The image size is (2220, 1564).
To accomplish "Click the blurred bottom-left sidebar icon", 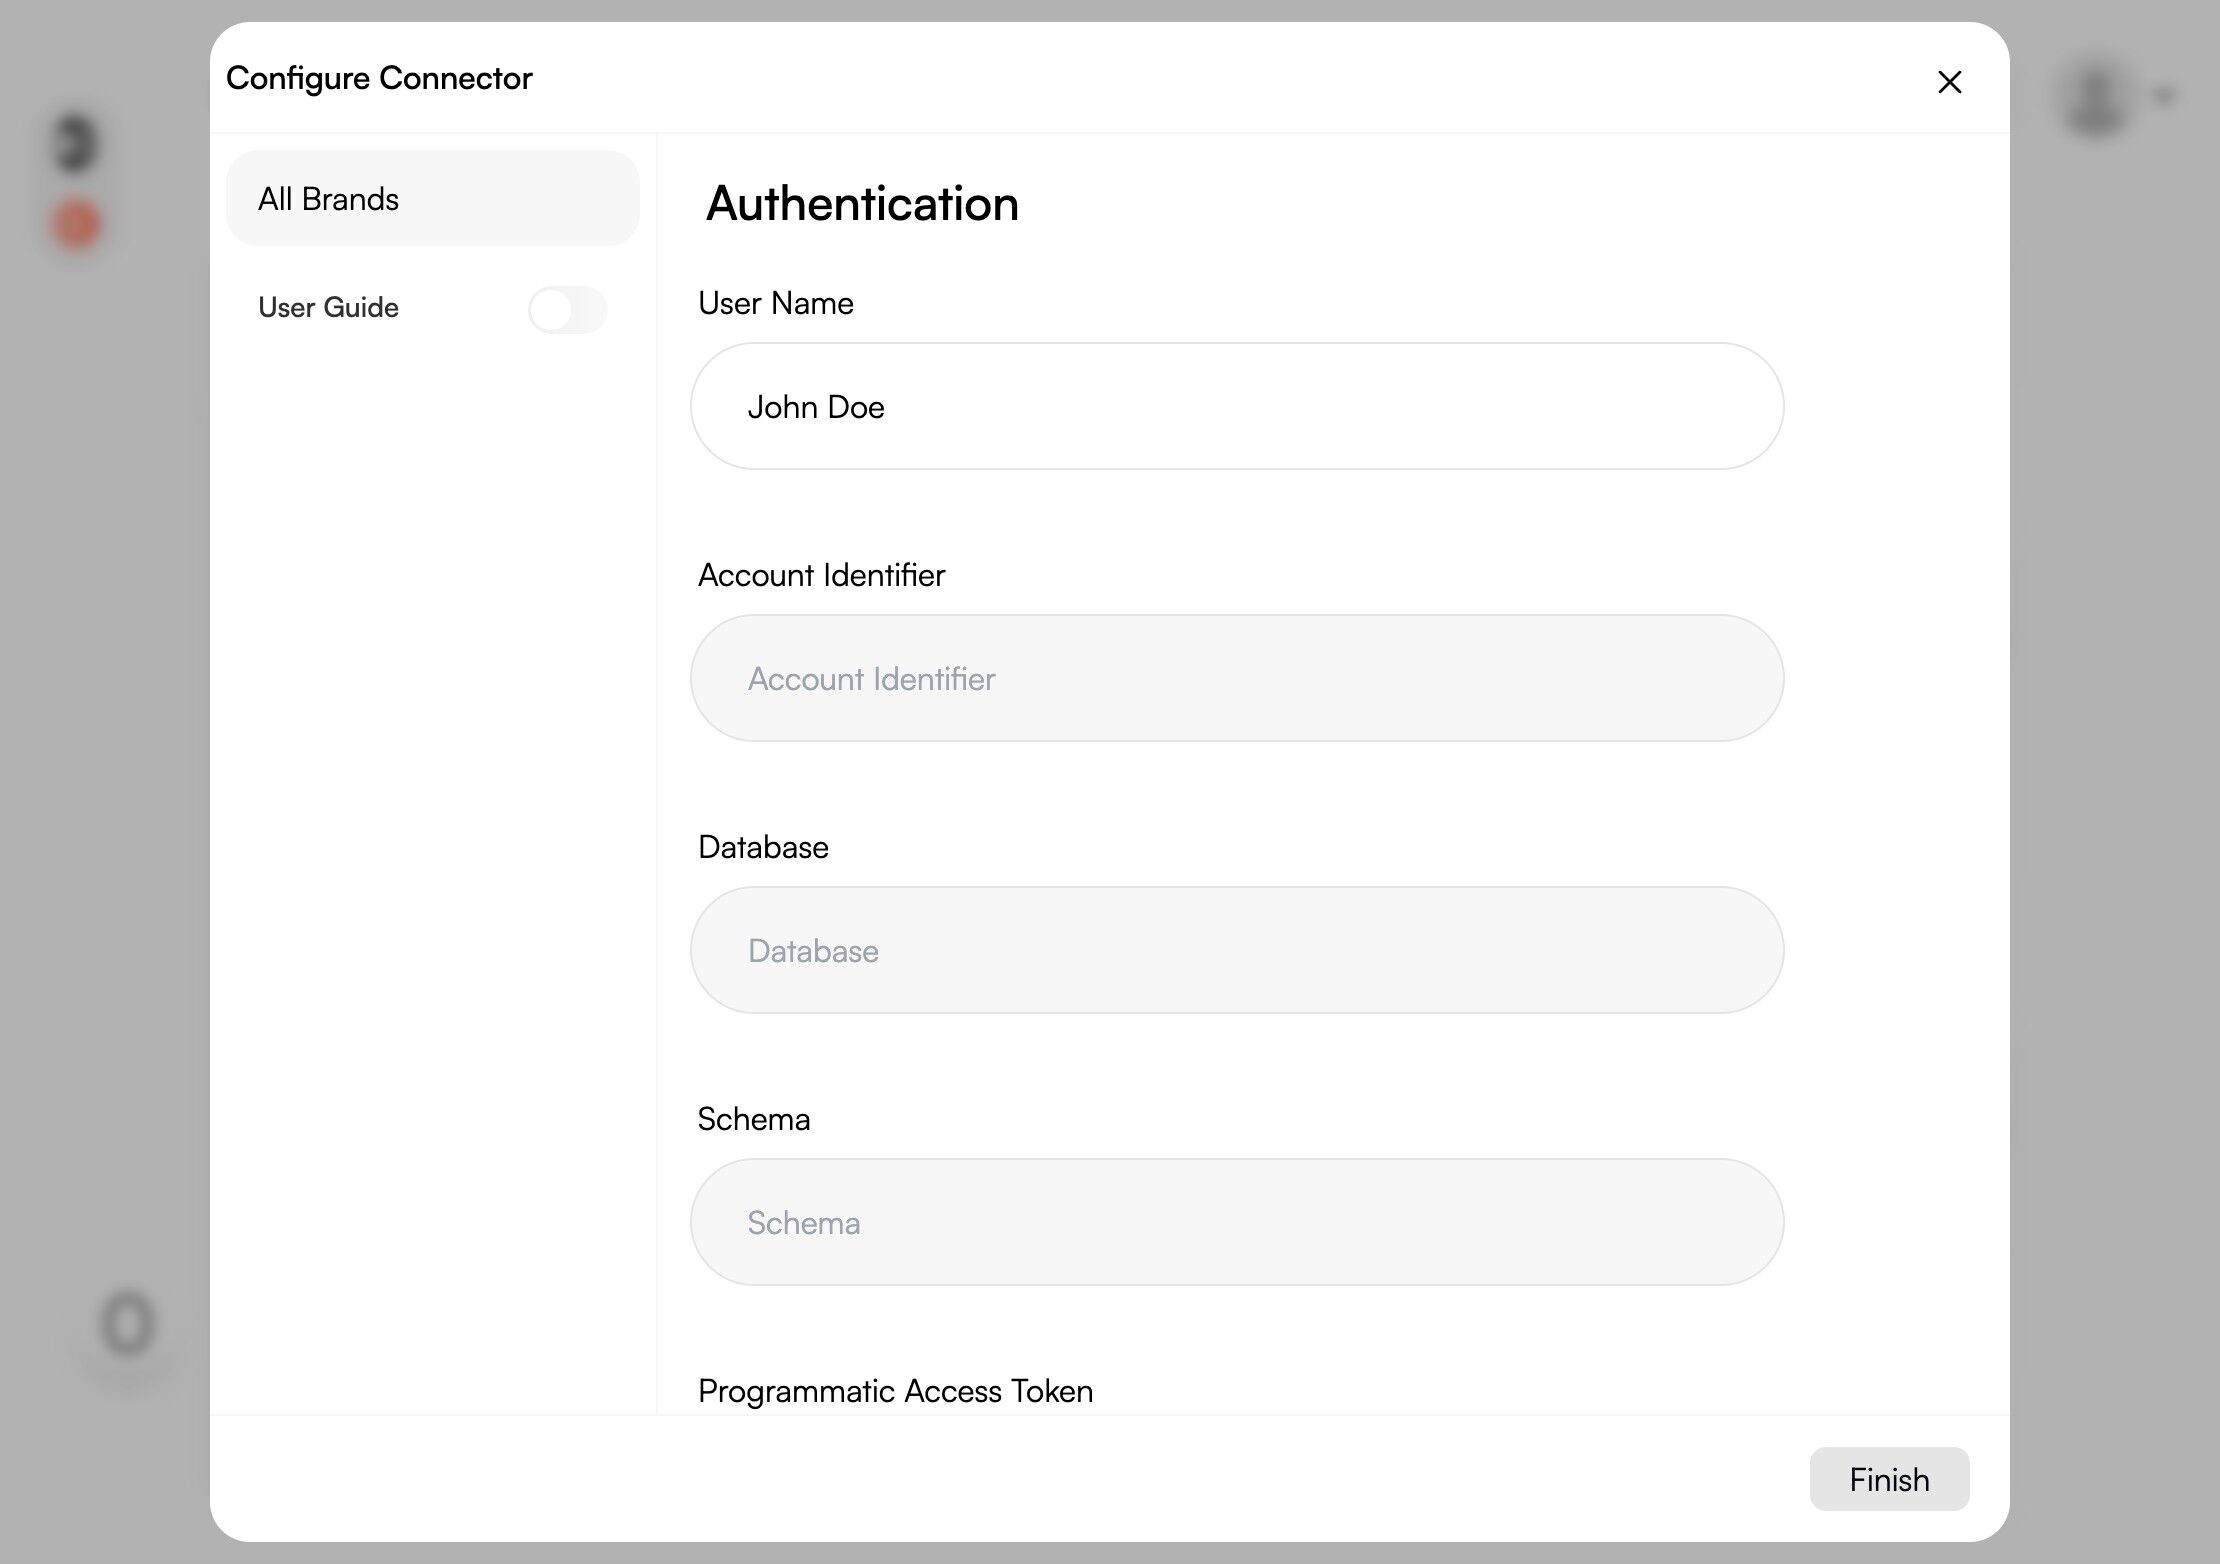I will click(x=128, y=1325).
